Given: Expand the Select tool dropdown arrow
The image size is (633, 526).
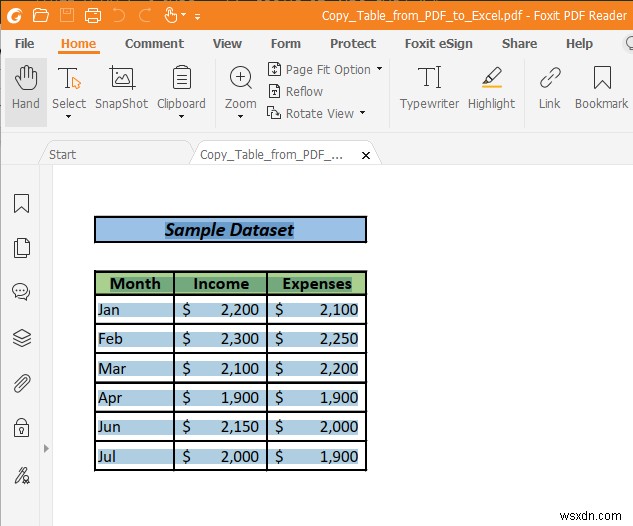Looking at the screenshot, I should click(x=69, y=117).
